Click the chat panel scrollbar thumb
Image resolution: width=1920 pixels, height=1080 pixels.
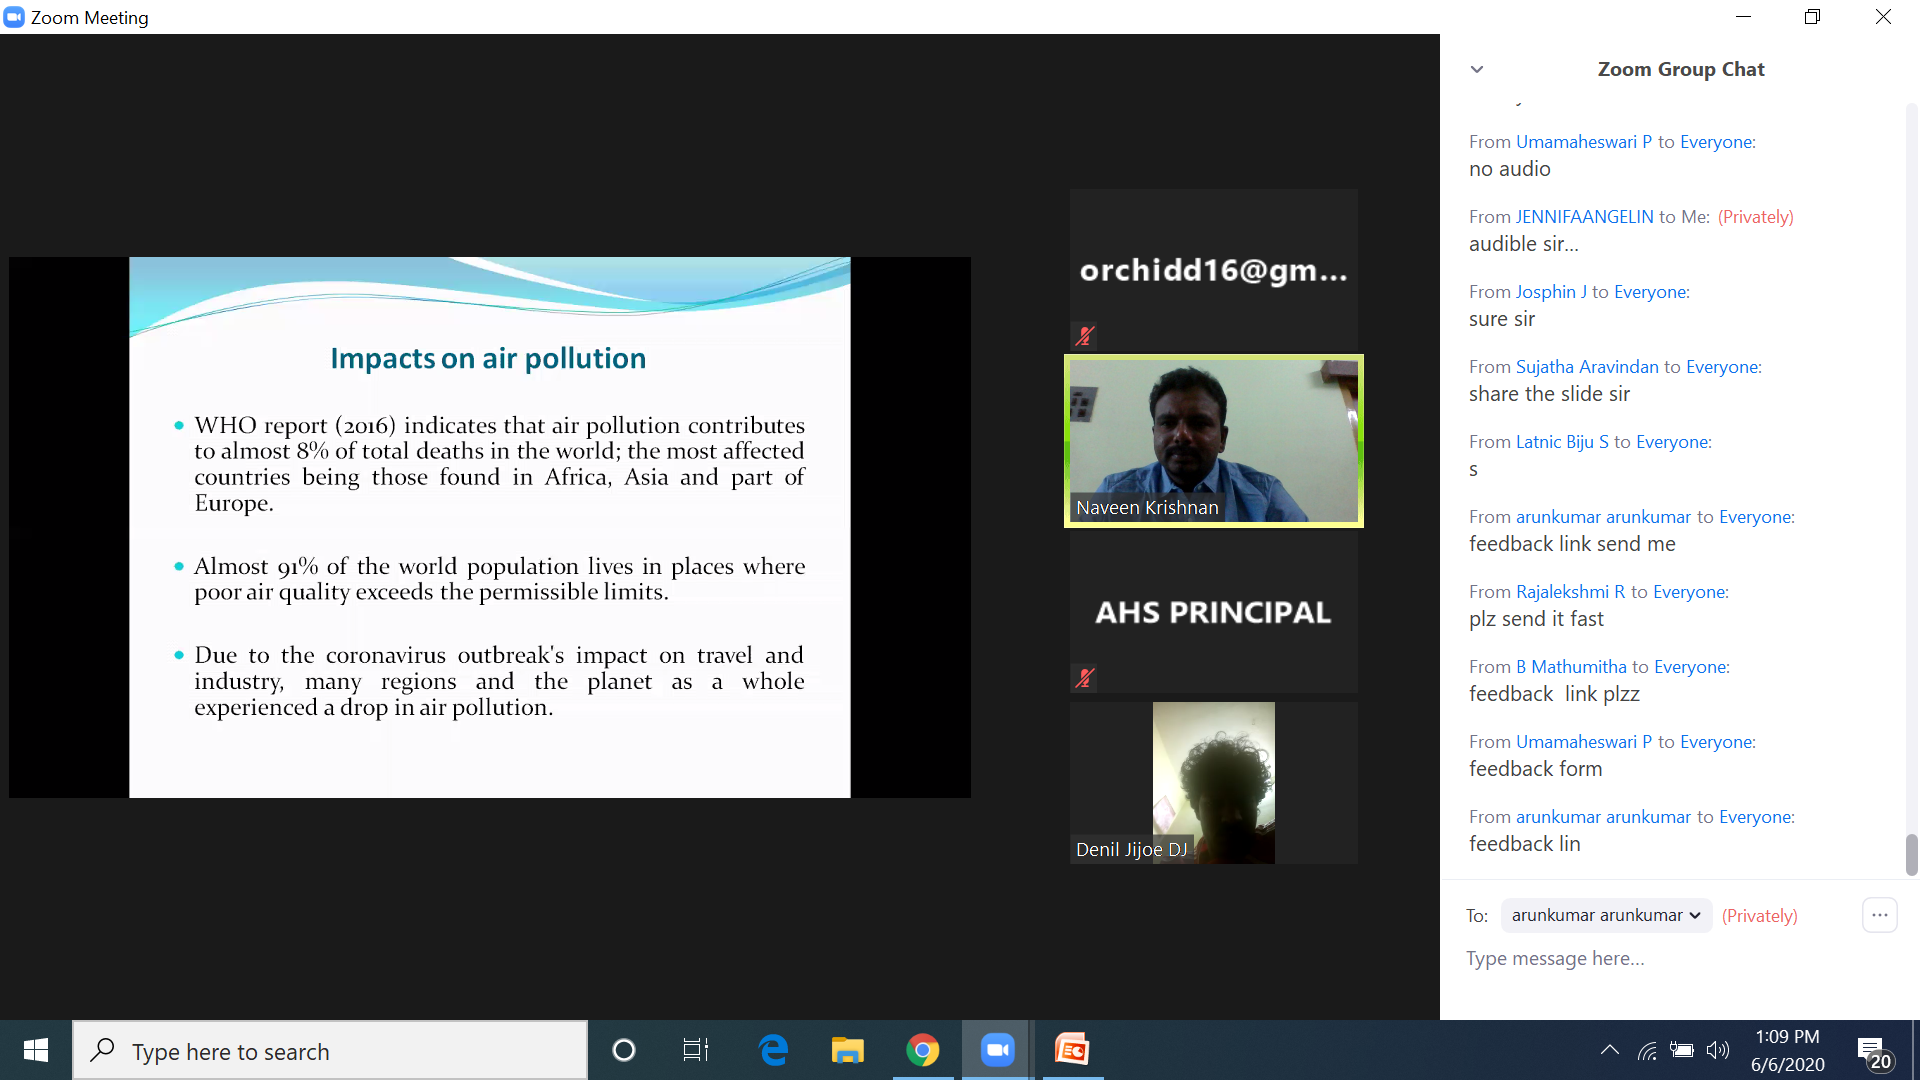click(1911, 855)
